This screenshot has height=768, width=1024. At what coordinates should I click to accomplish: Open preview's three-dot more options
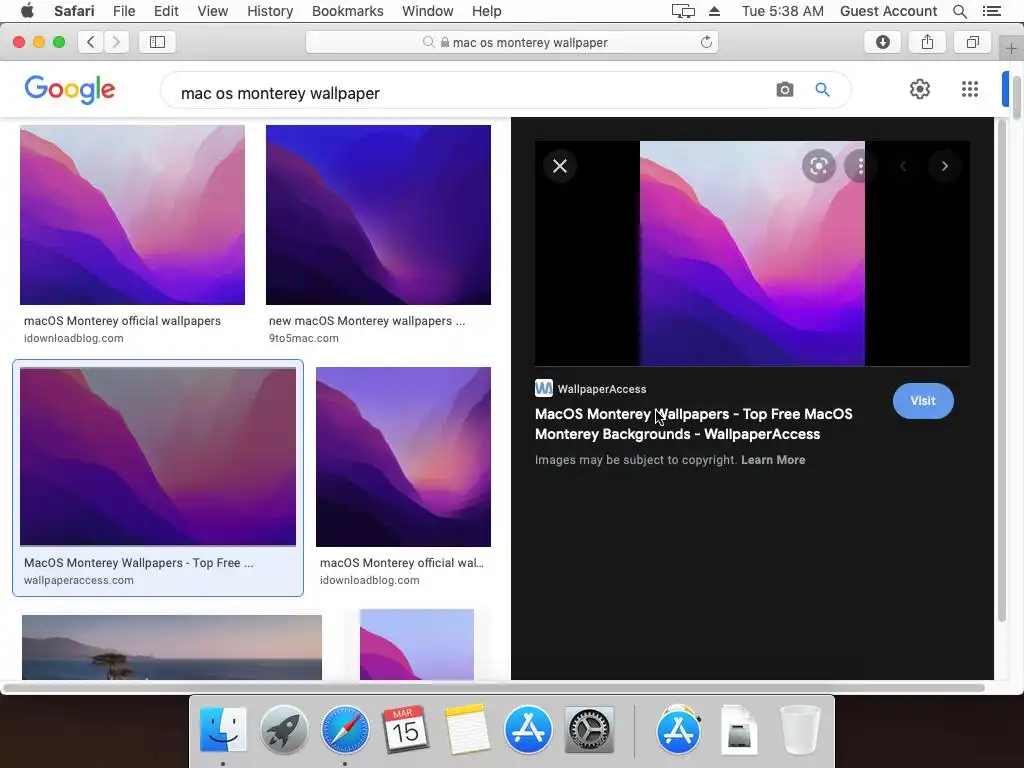[x=860, y=166]
